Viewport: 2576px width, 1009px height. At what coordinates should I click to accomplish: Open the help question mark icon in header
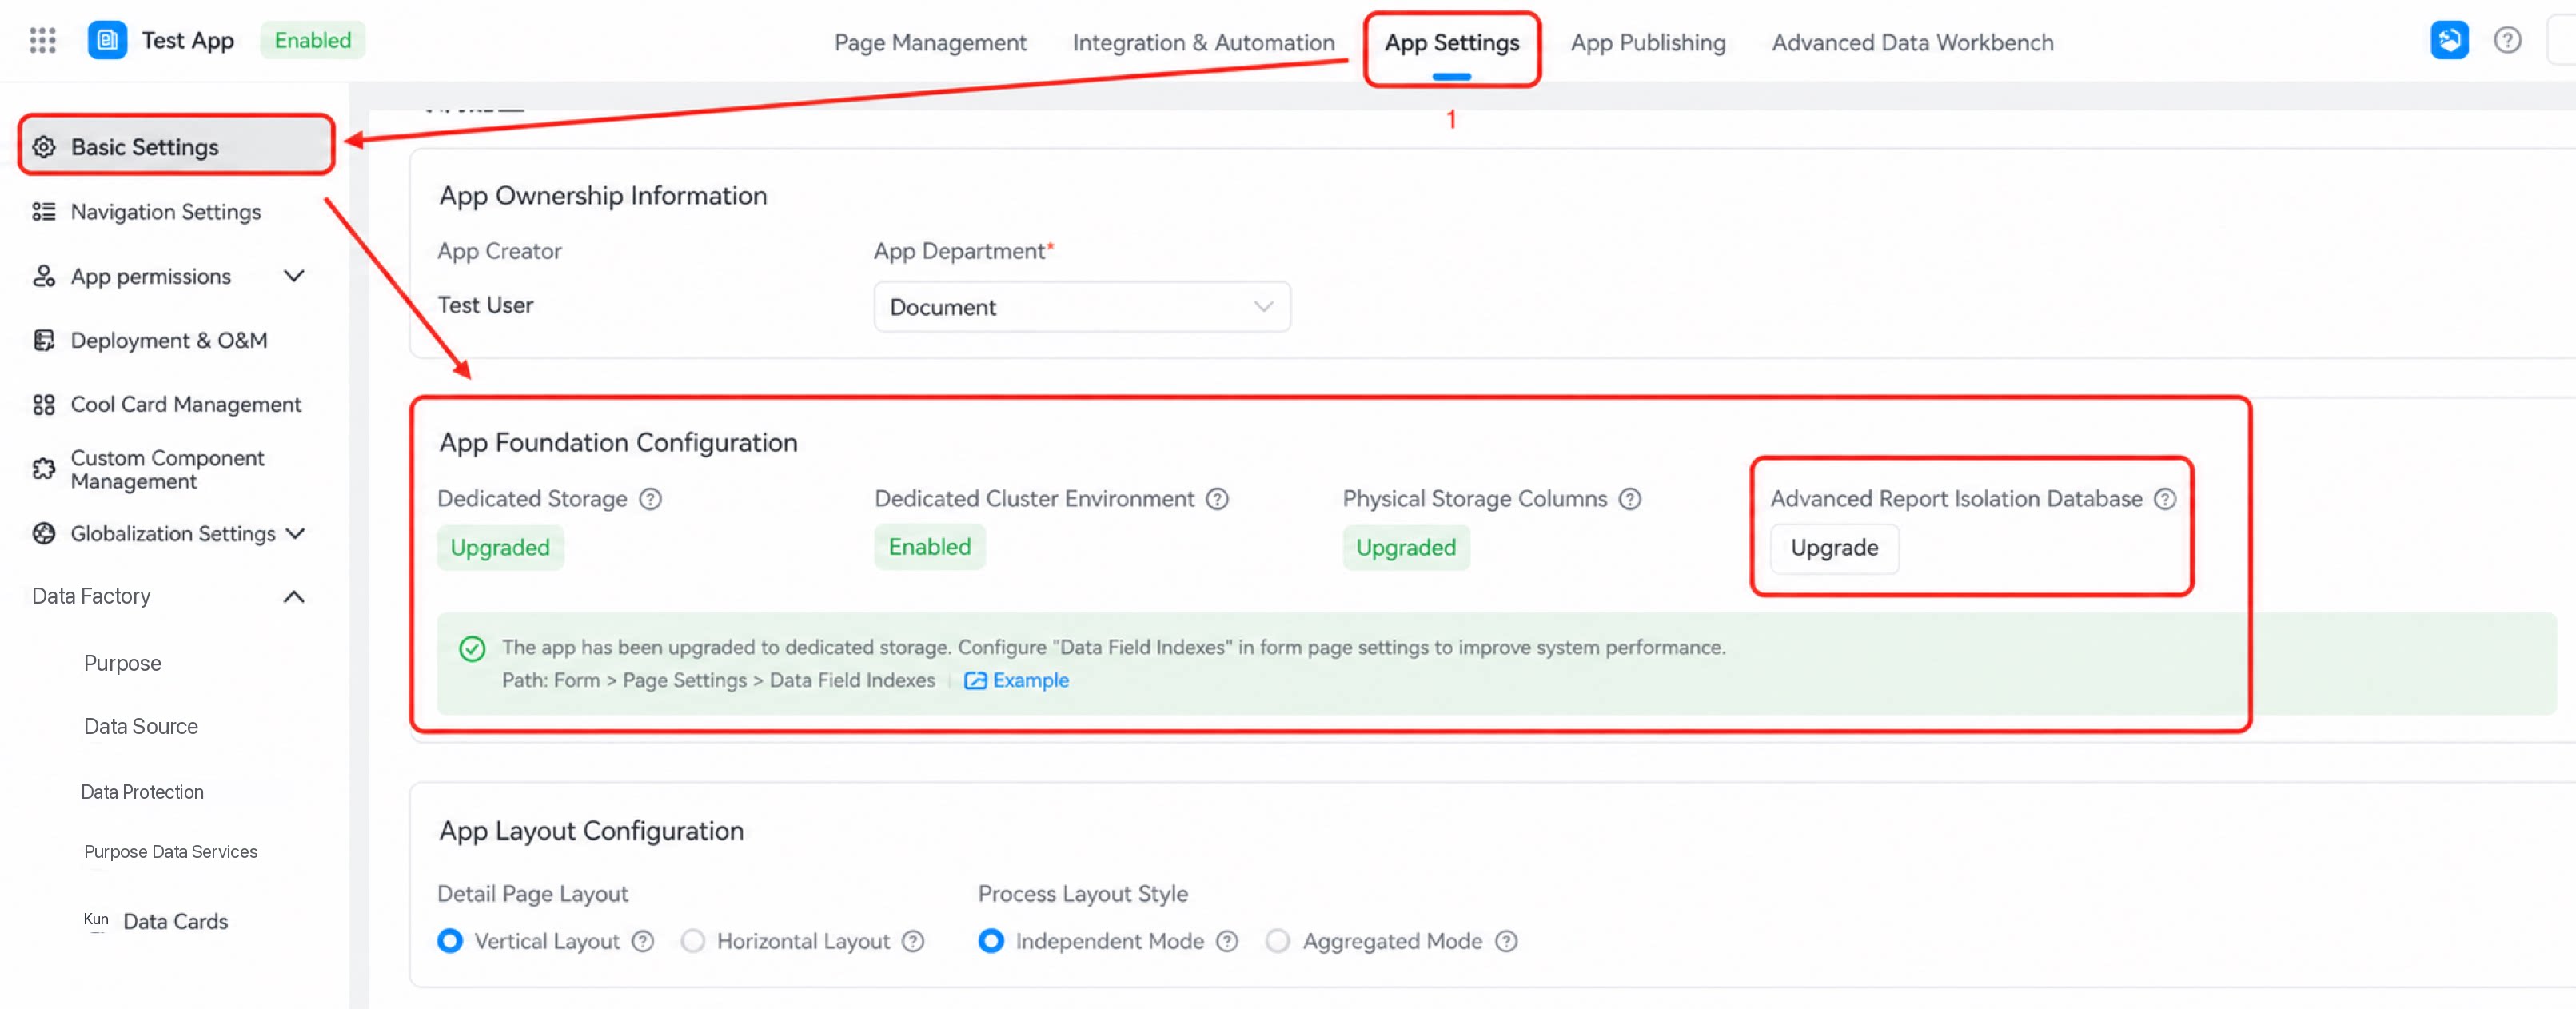(2507, 40)
